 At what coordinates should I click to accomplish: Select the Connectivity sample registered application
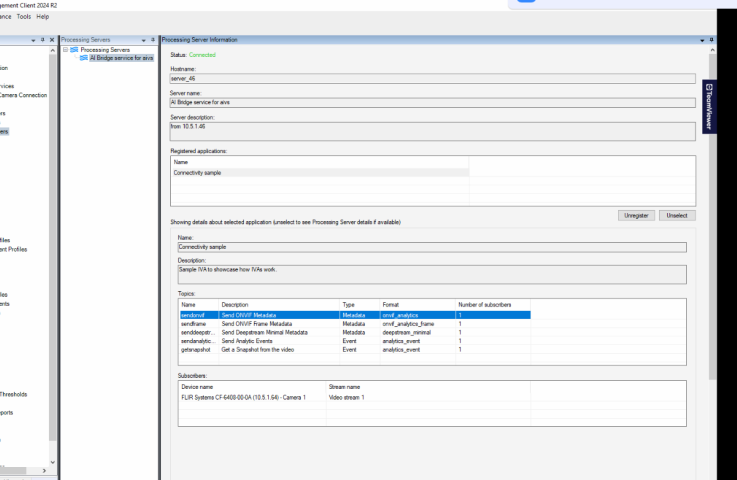[197, 172]
